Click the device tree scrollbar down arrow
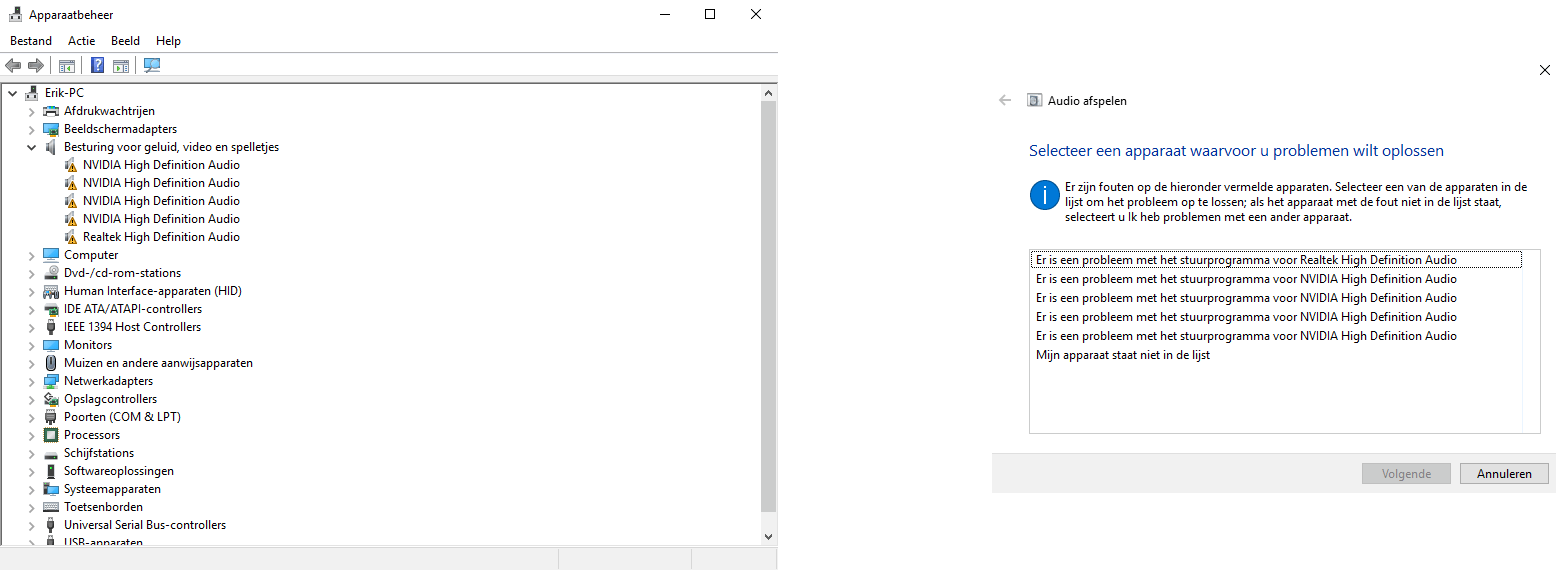Image resolution: width=1560 pixels, height=572 pixels. click(x=768, y=536)
